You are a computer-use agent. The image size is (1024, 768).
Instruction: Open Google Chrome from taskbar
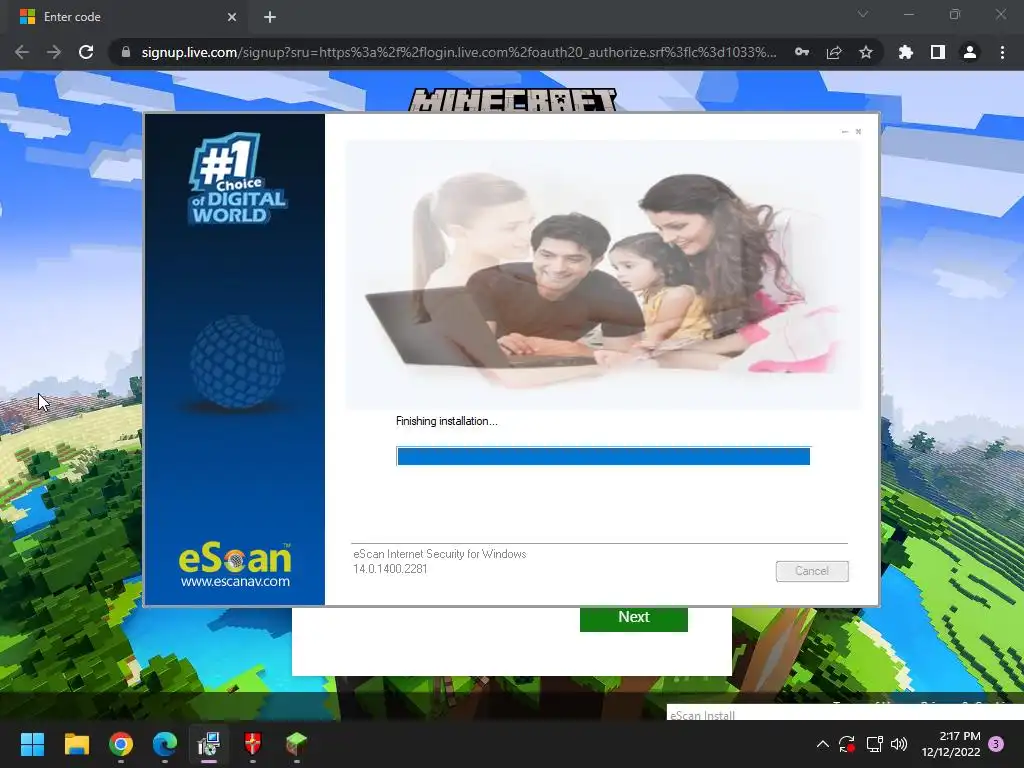pos(121,744)
